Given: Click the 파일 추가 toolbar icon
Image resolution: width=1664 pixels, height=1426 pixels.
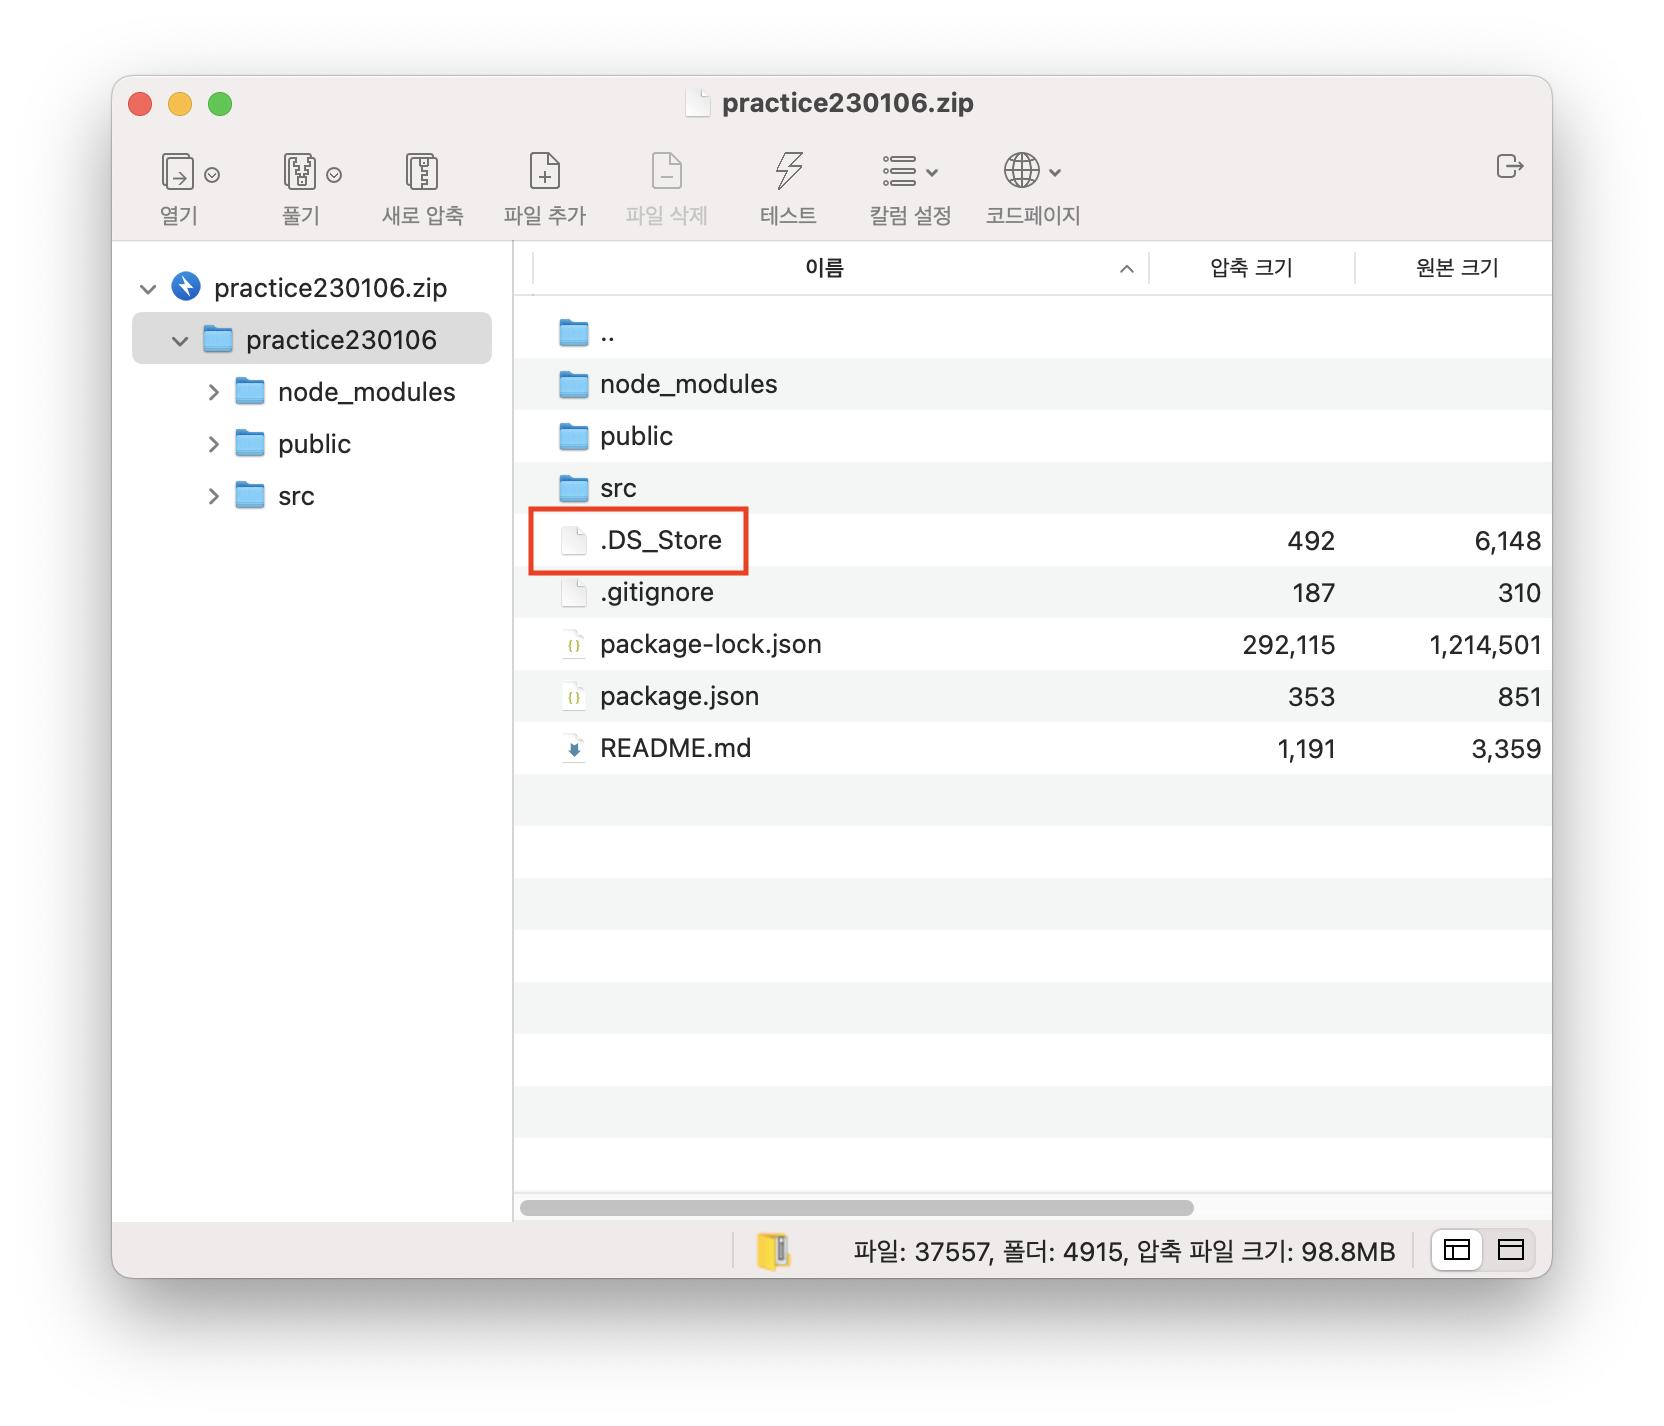Looking at the screenshot, I should pyautogui.click(x=545, y=172).
